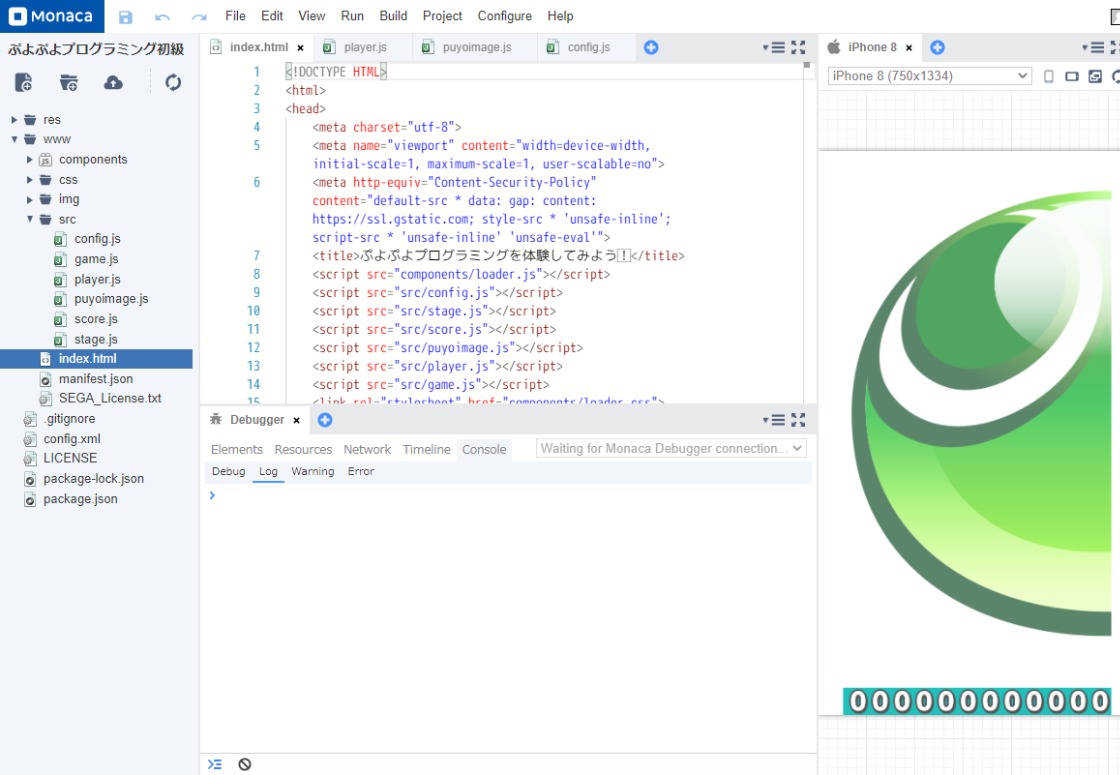The width and height of the screenshot is (1120, 775).
Task: Clear the console output
Action: 244,764
